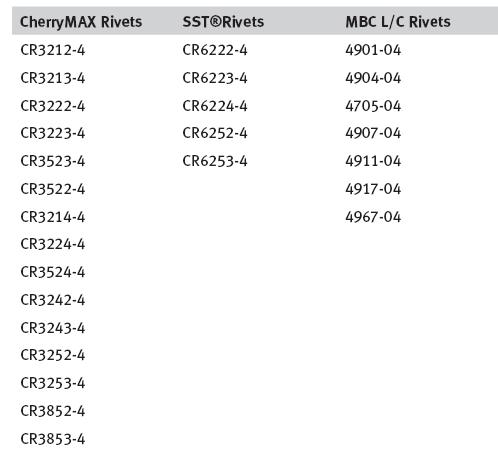
Task: Click the MBC L/C Rivets header
Action: click(398, 22)
